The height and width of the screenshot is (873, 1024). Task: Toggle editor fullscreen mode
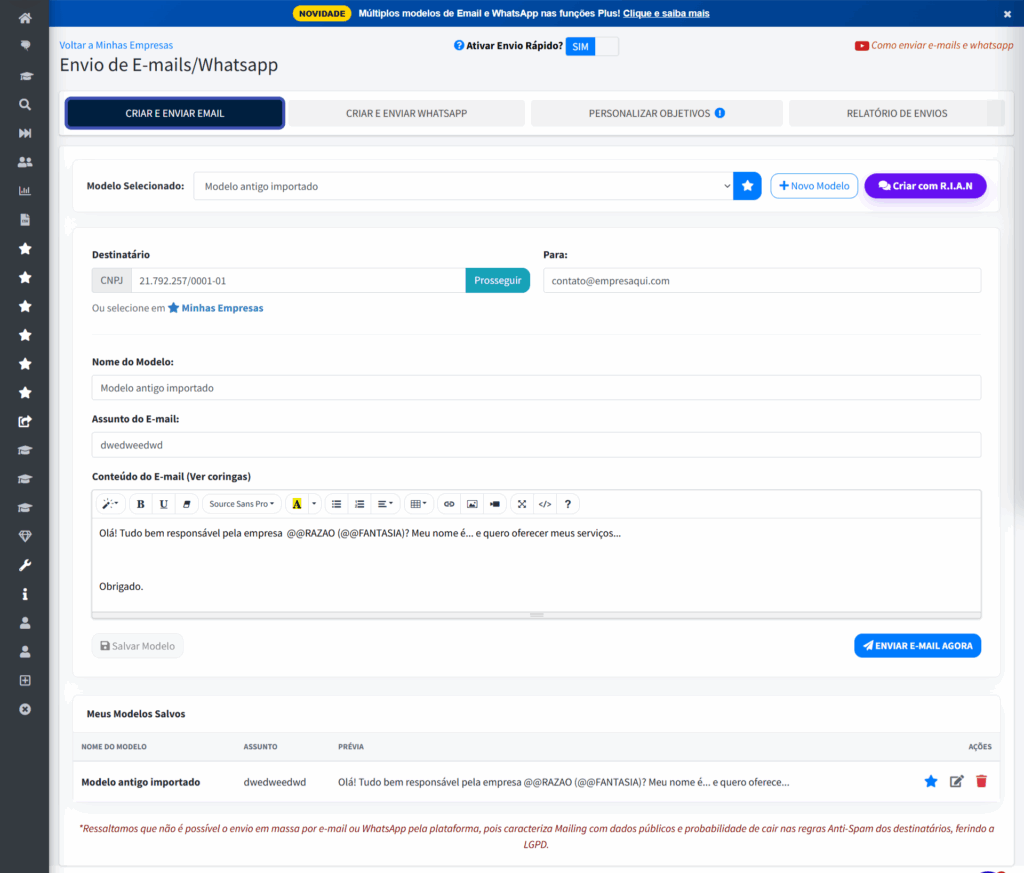[522, 504]
